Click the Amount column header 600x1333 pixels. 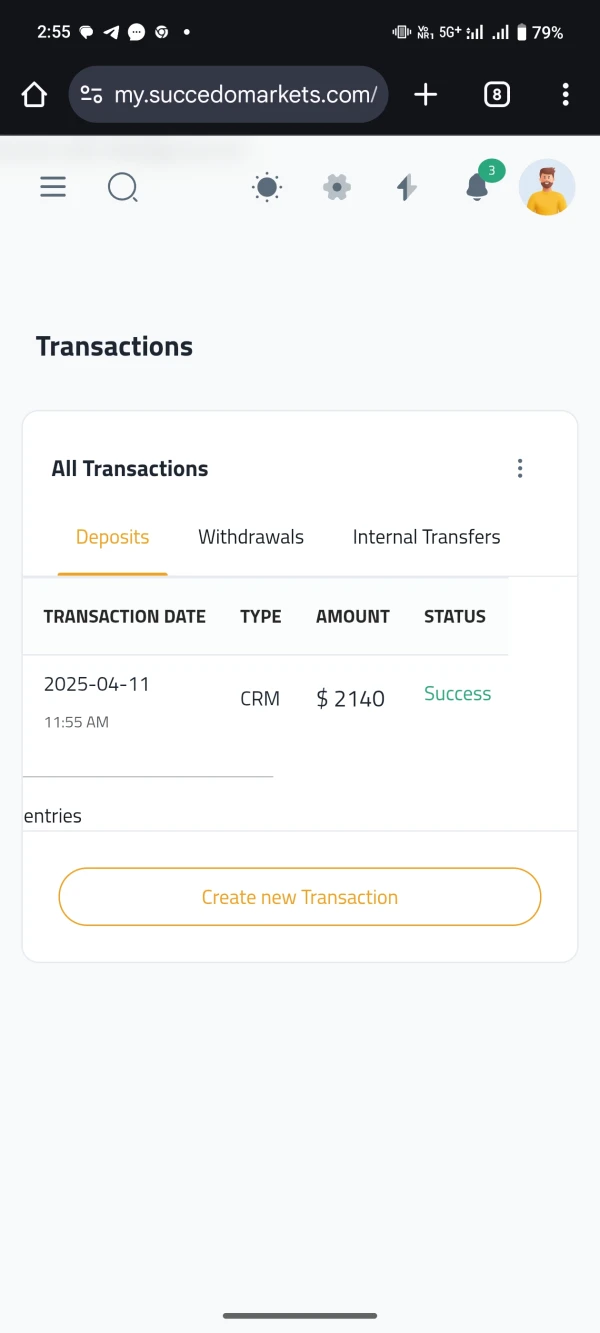pos(353,617)
